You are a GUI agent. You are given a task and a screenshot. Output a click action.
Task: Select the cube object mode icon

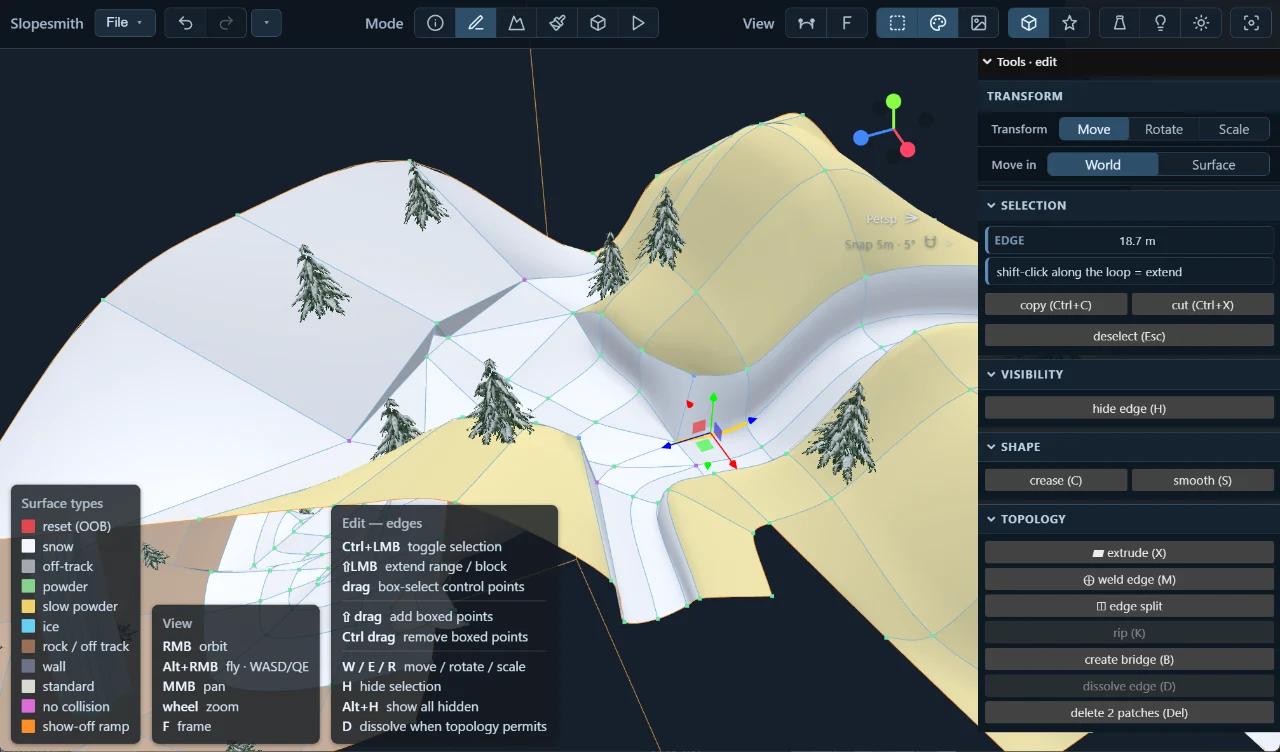598,23
